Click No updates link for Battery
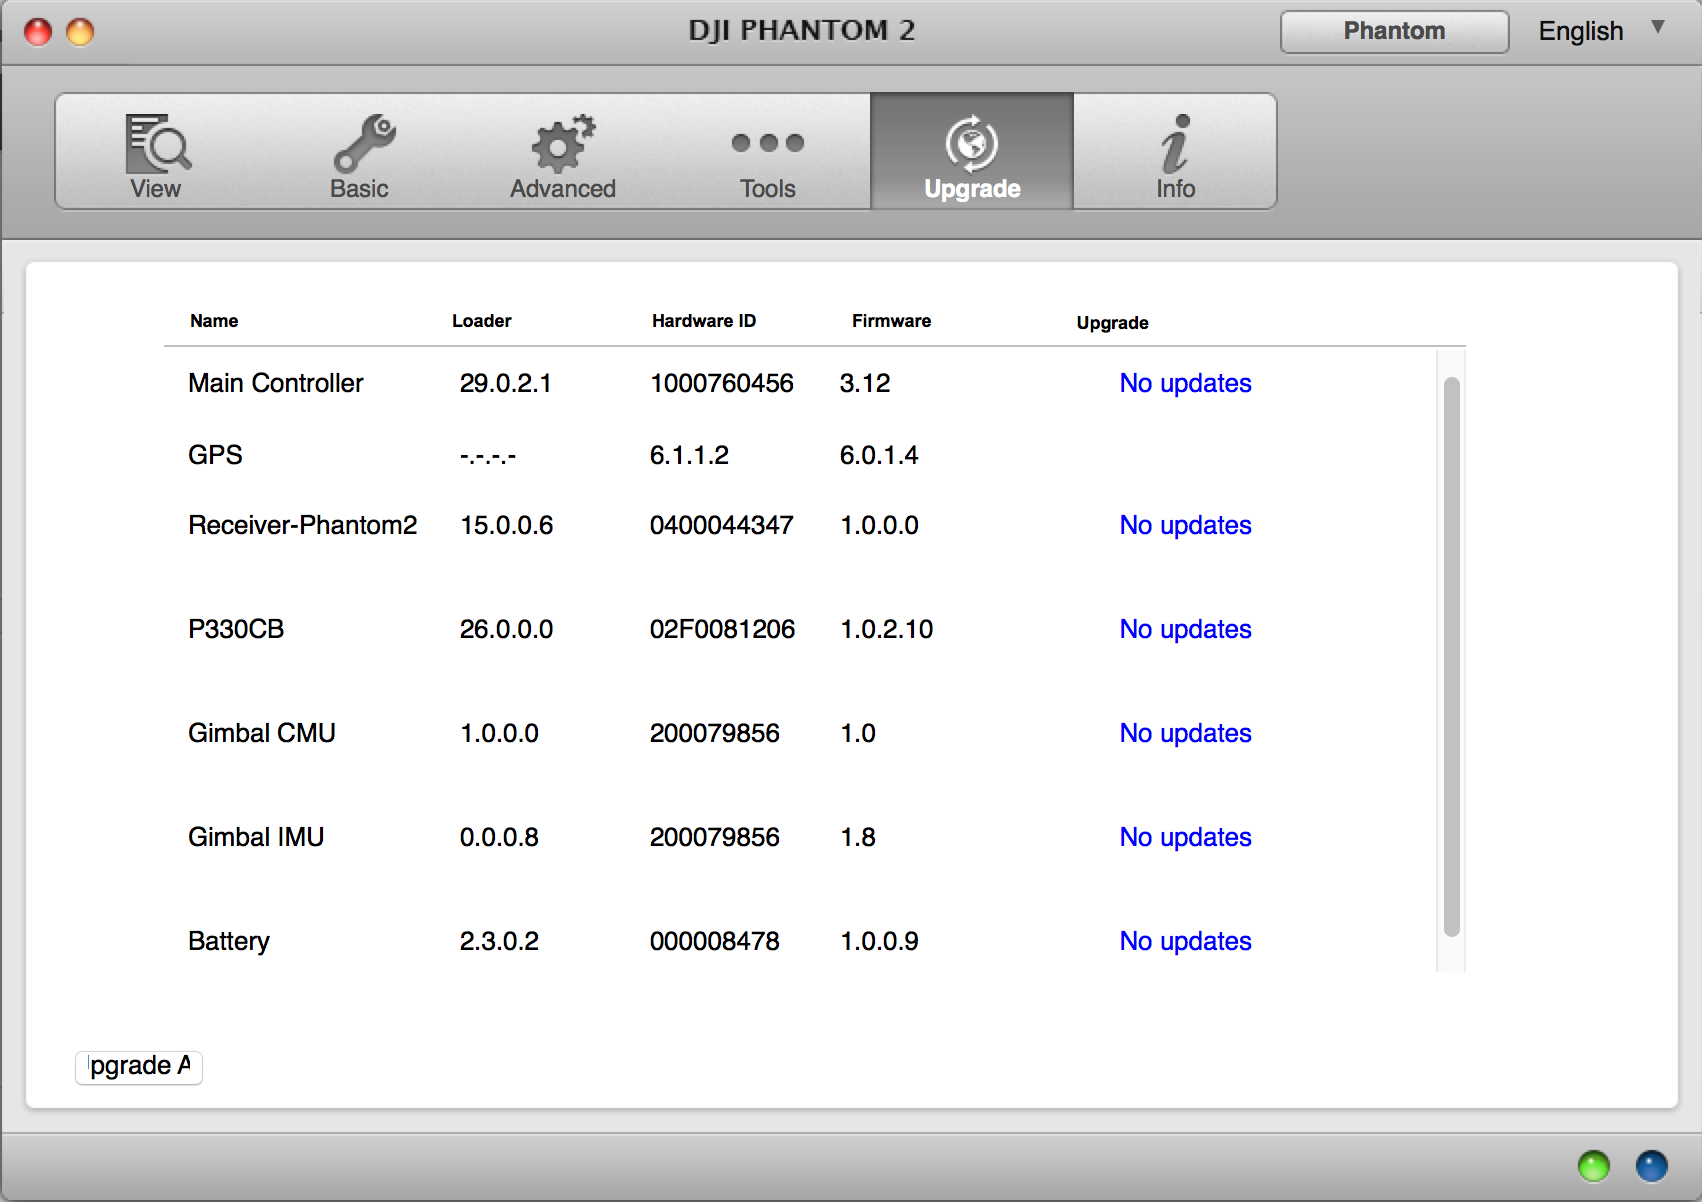The width and height of the screenshot is (1702, 1202). click(1185, 941)
